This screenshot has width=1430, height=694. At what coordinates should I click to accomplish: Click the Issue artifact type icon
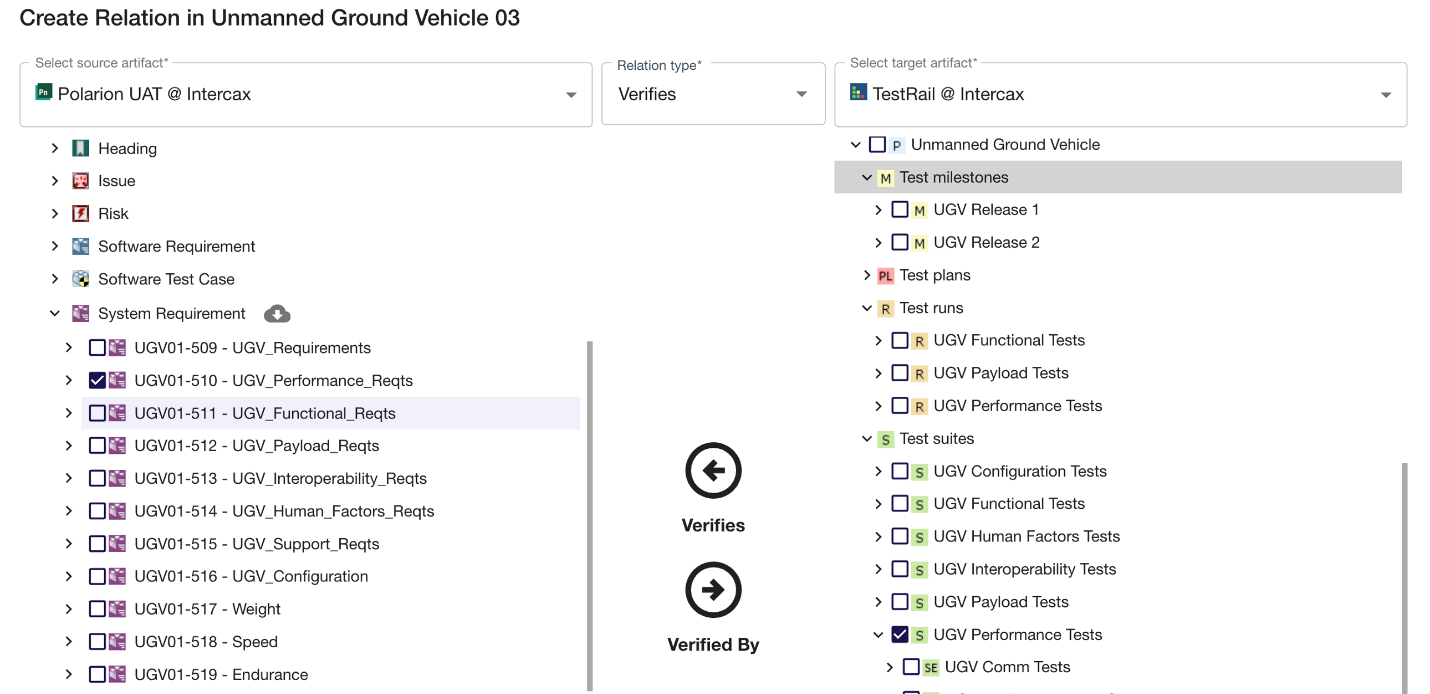point(81,181)
